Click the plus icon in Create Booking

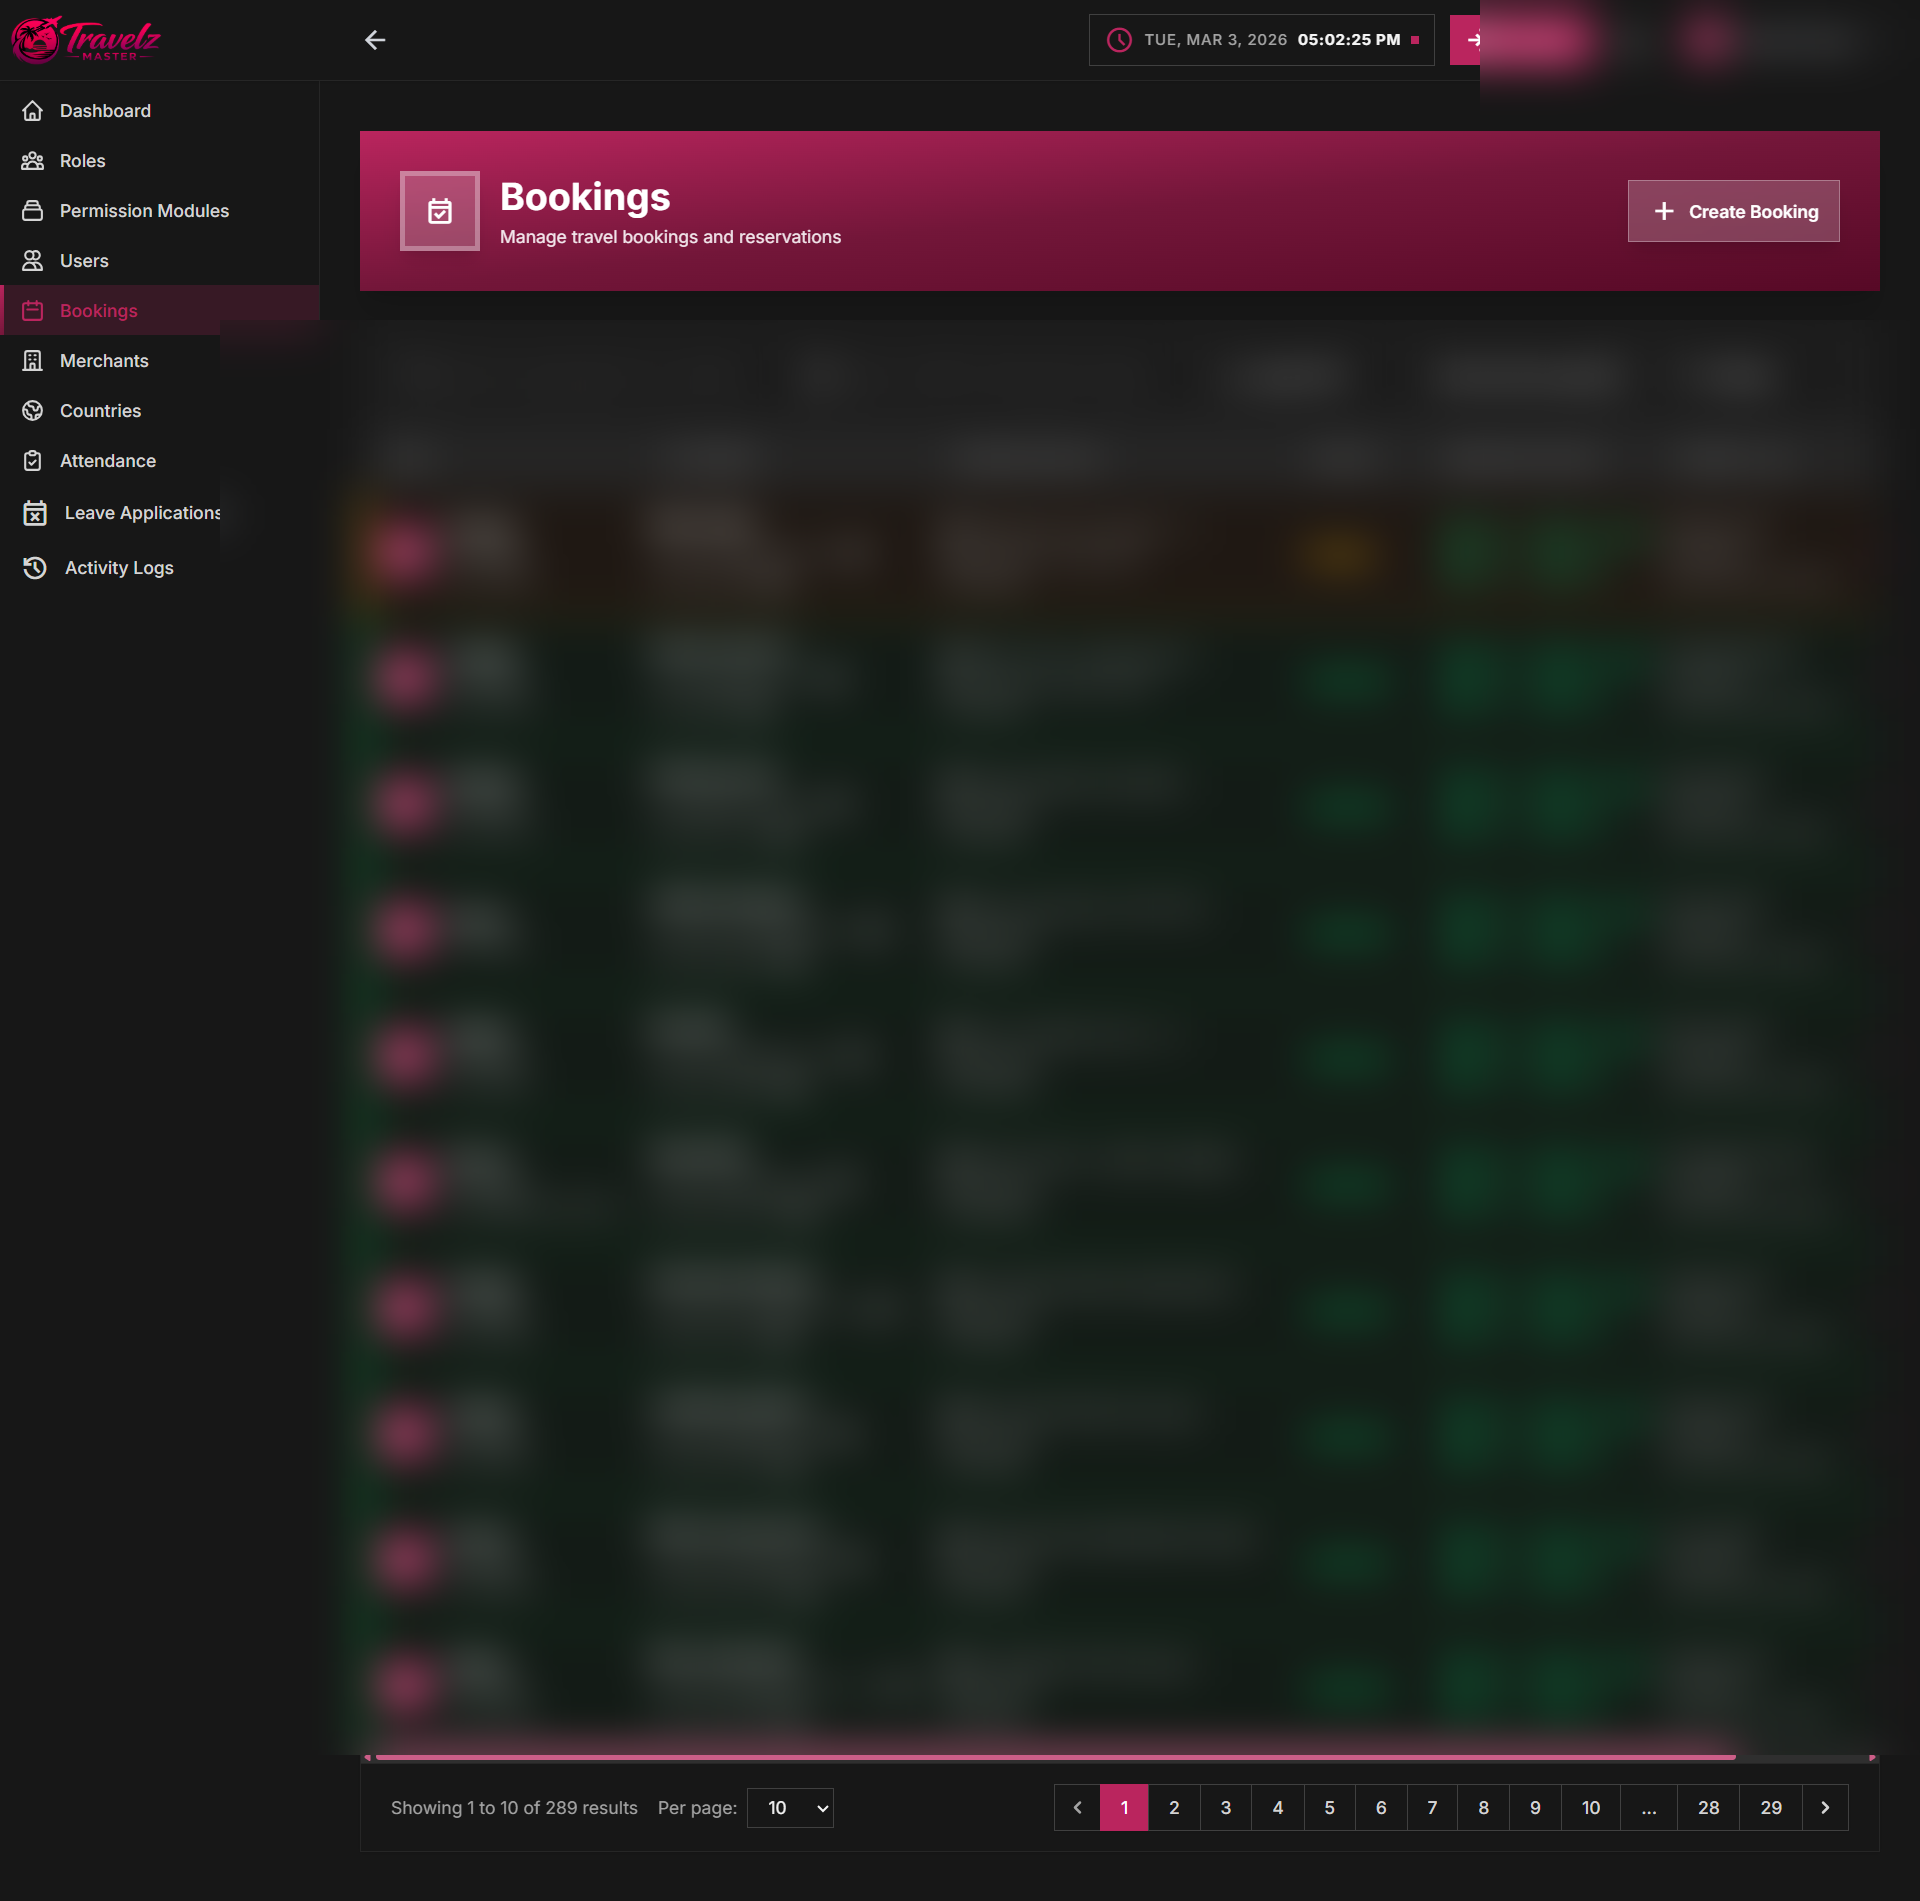[1664, 211]
